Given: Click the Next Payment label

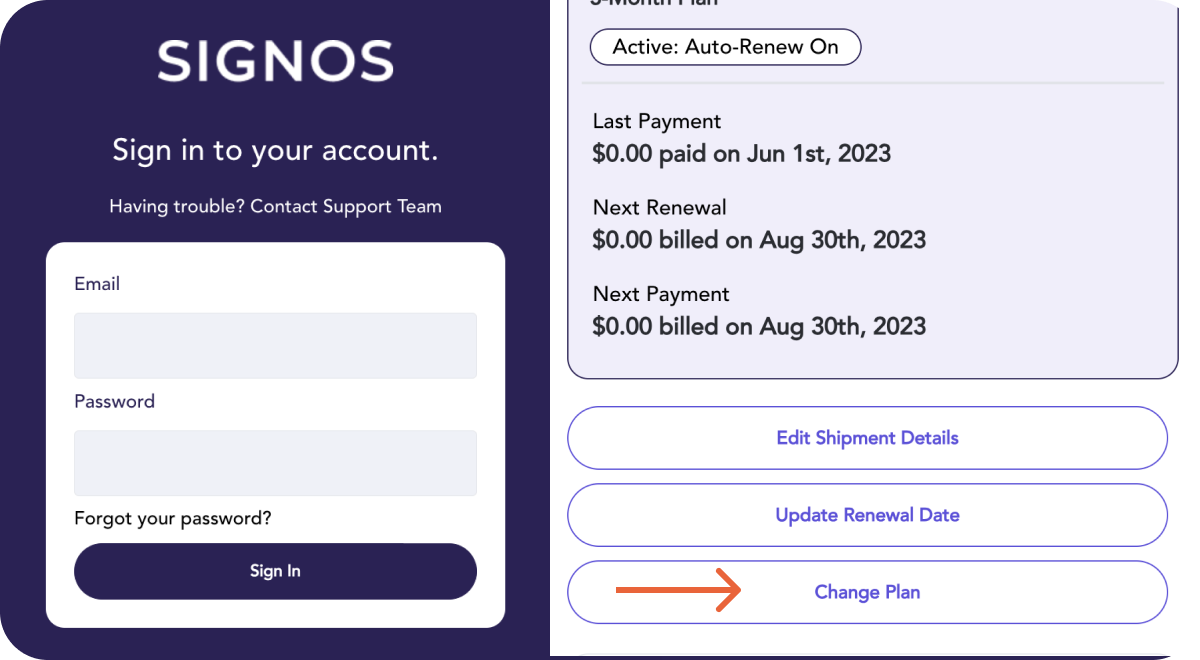Looking at the screenshot, I should click(x=661, y=294).
